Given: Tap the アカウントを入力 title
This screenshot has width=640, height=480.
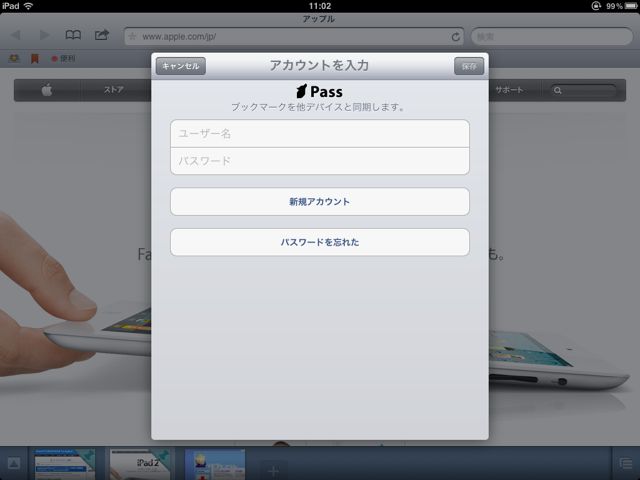Looking at the screenshot, I should pos(319,65).
